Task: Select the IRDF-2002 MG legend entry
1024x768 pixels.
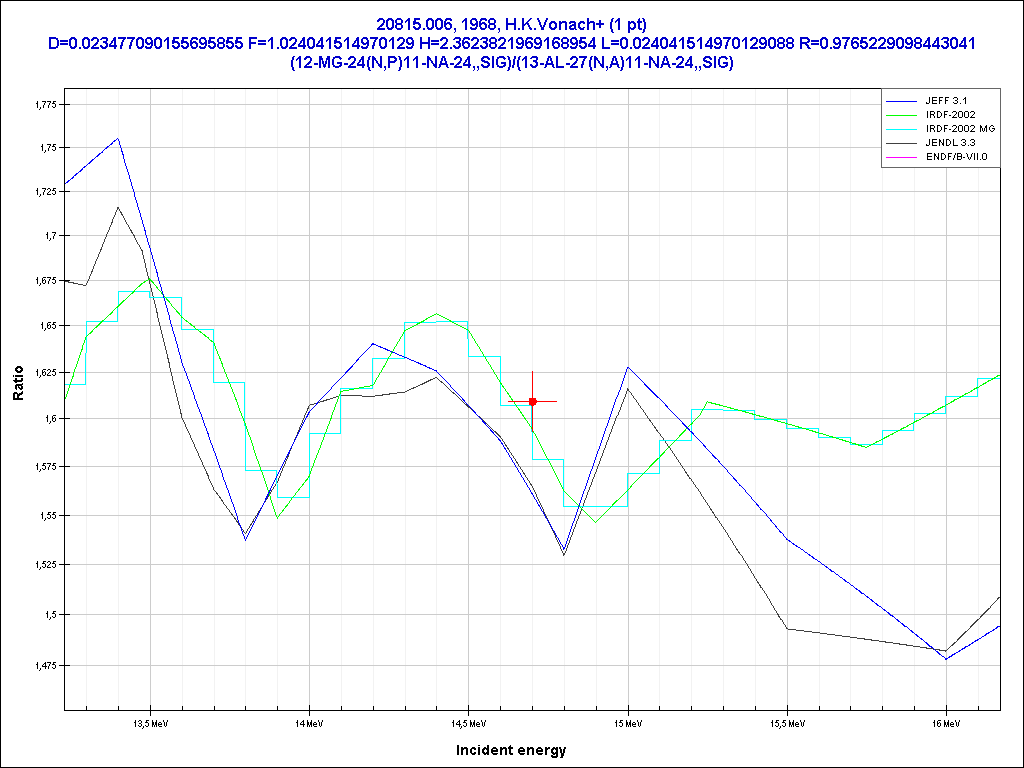Action: (957, 129)
